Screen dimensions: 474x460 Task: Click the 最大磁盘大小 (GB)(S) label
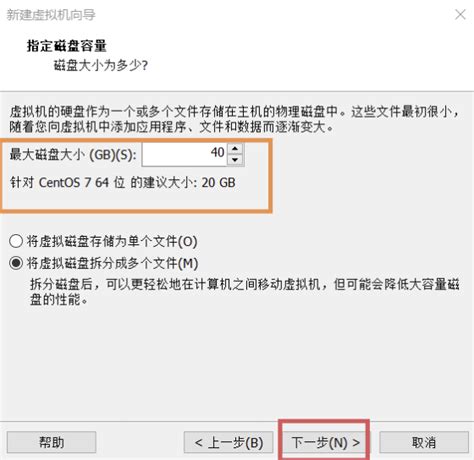[x=73, y=155]
